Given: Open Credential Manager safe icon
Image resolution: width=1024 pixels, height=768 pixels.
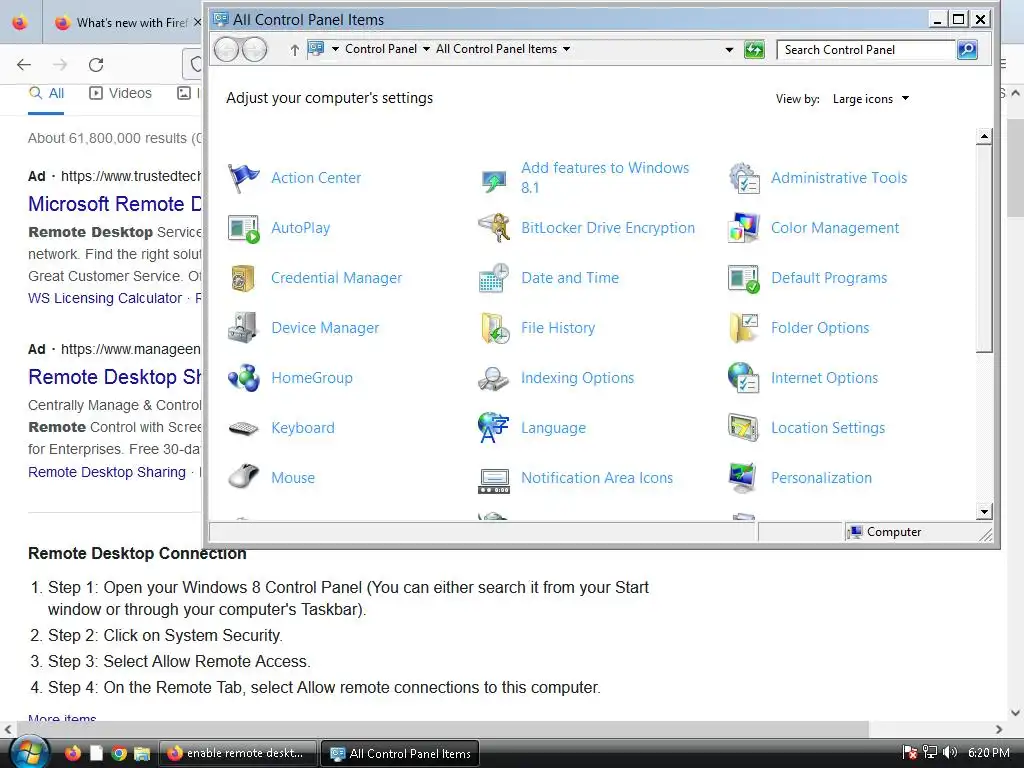Looking at the screenshot, I should tap(244, 278).
